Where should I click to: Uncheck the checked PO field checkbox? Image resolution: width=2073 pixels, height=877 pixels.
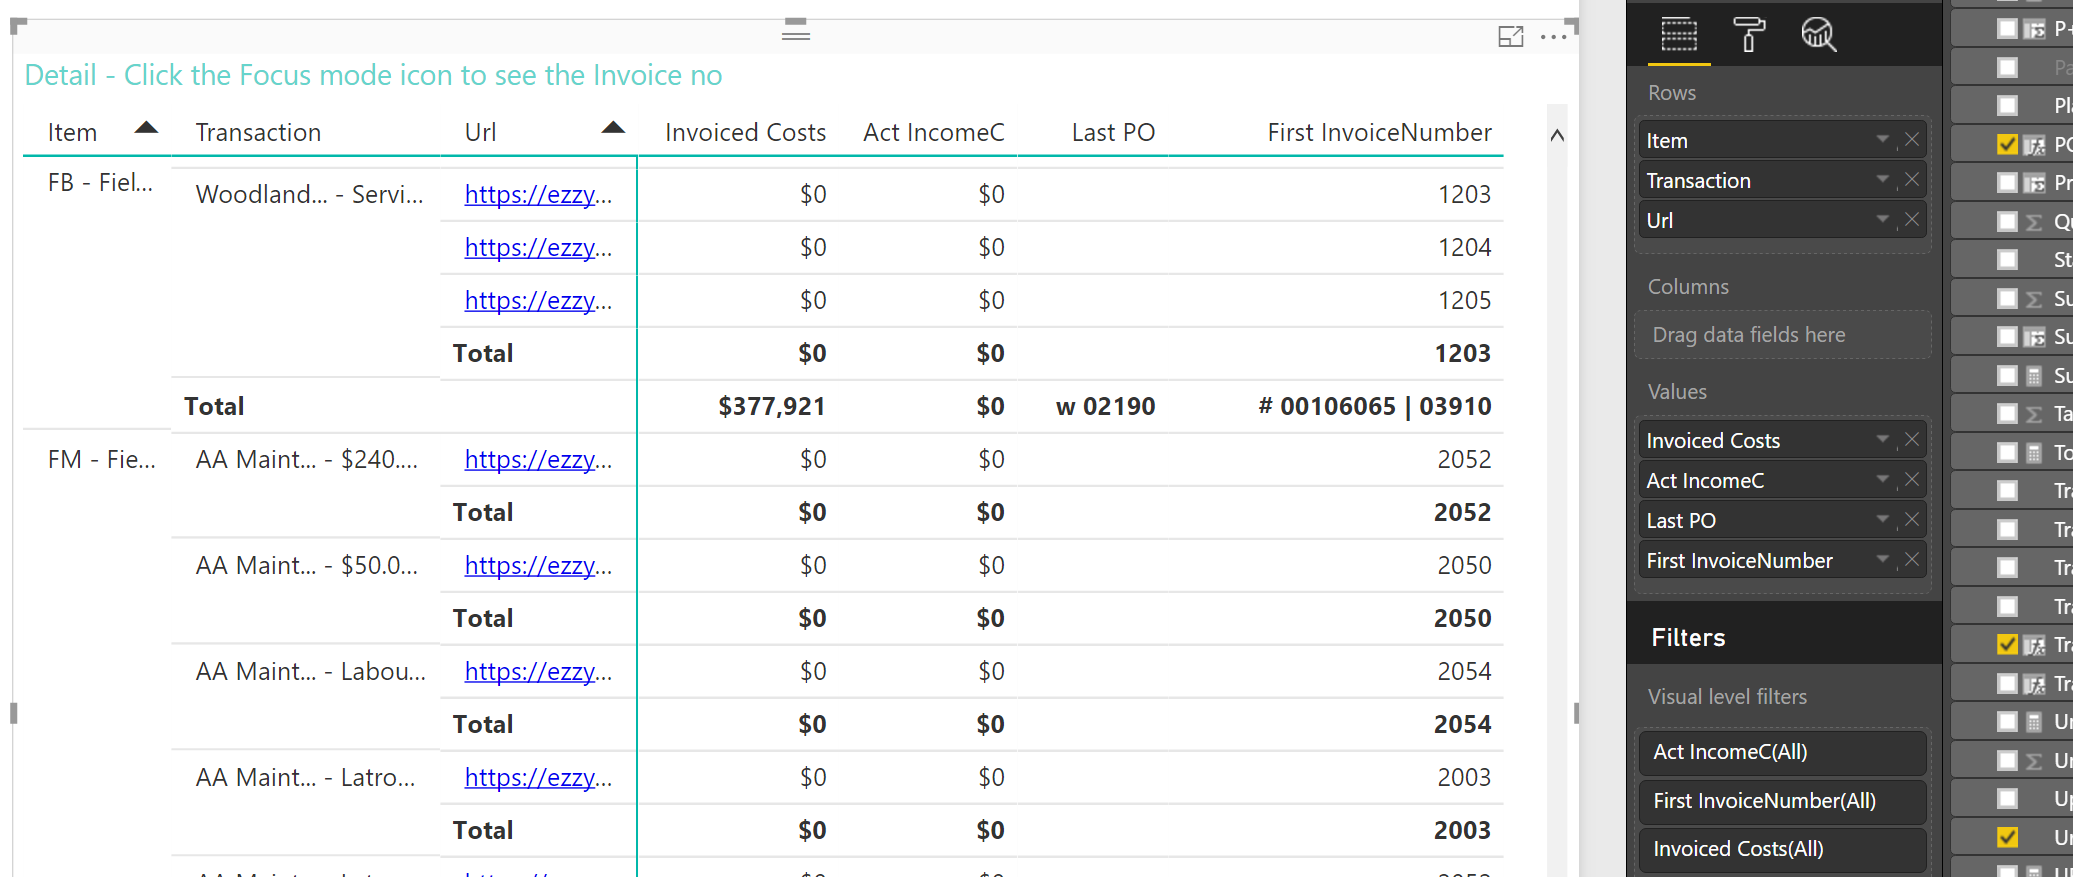click(2006, 144)
